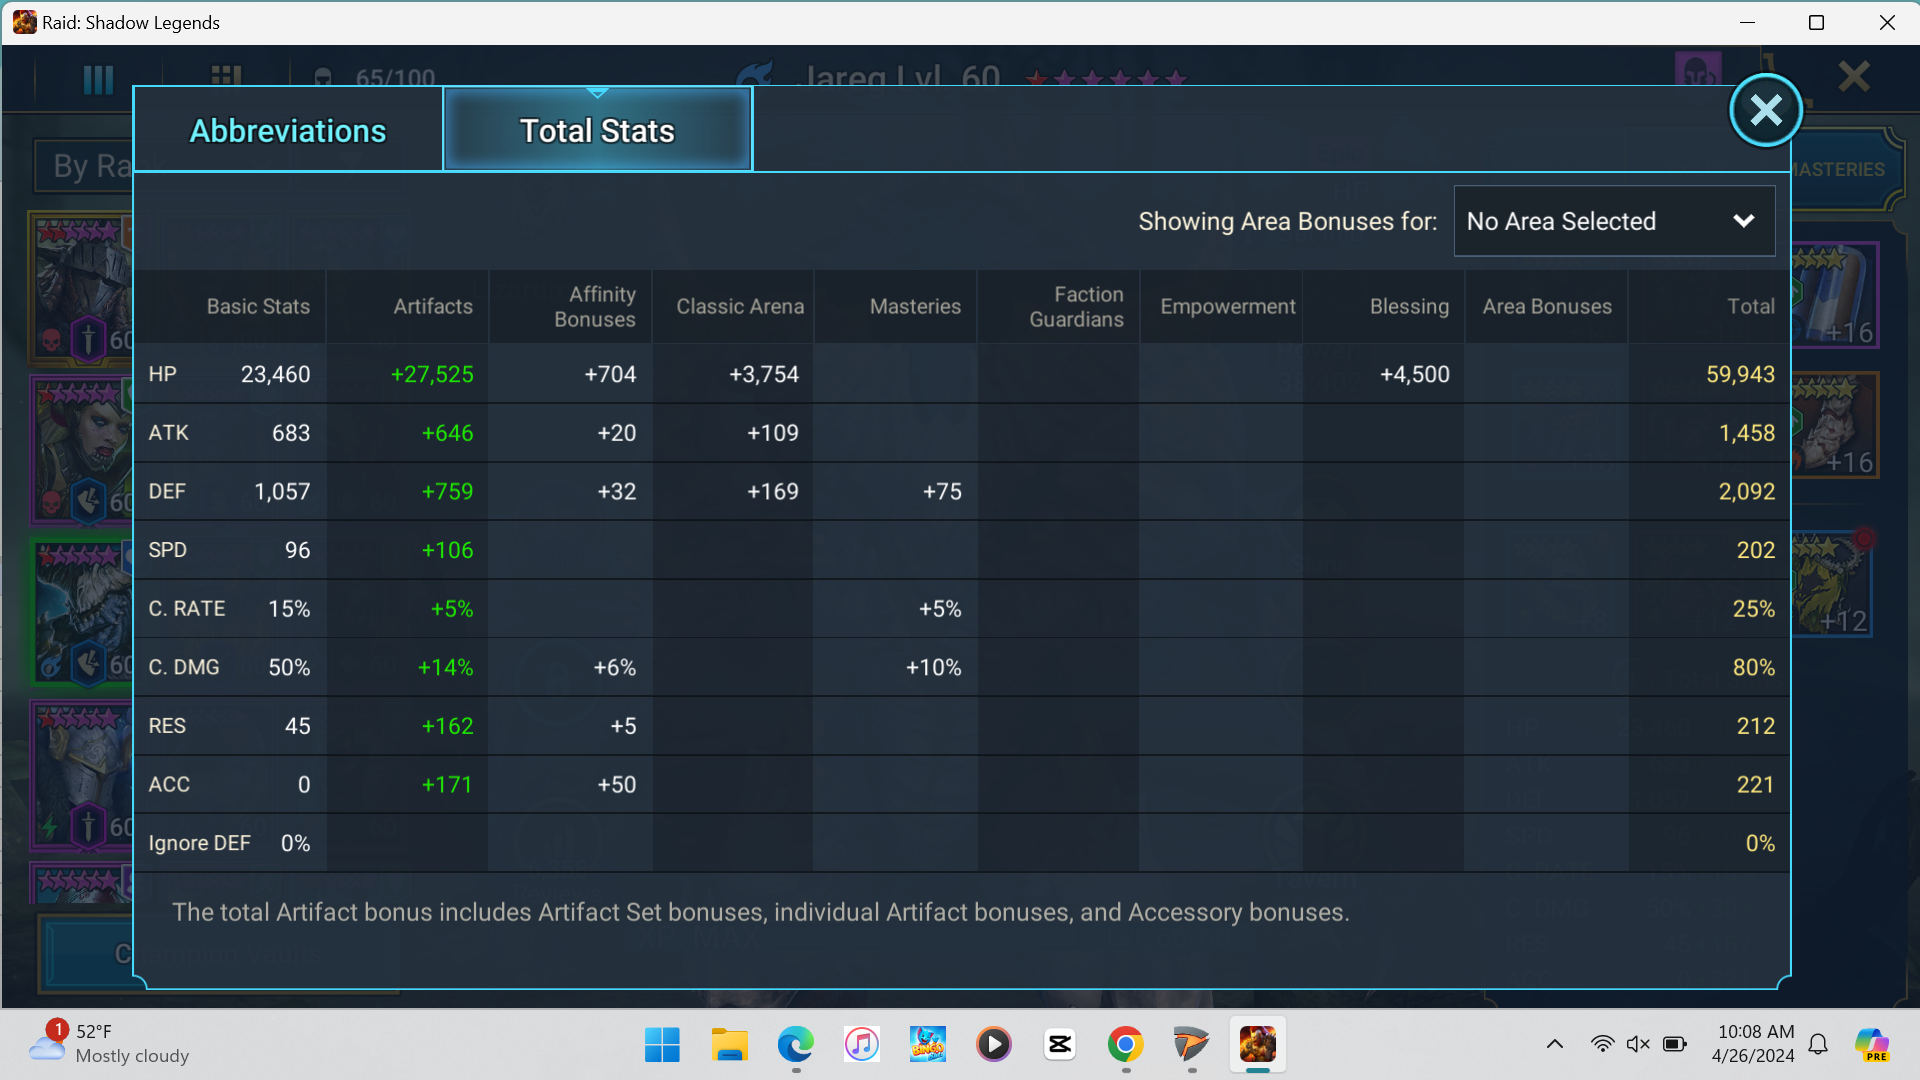Click the HP total value 59,943
The width and height of the screenshot is (1920, 1080).
[x=1740, y=374]
